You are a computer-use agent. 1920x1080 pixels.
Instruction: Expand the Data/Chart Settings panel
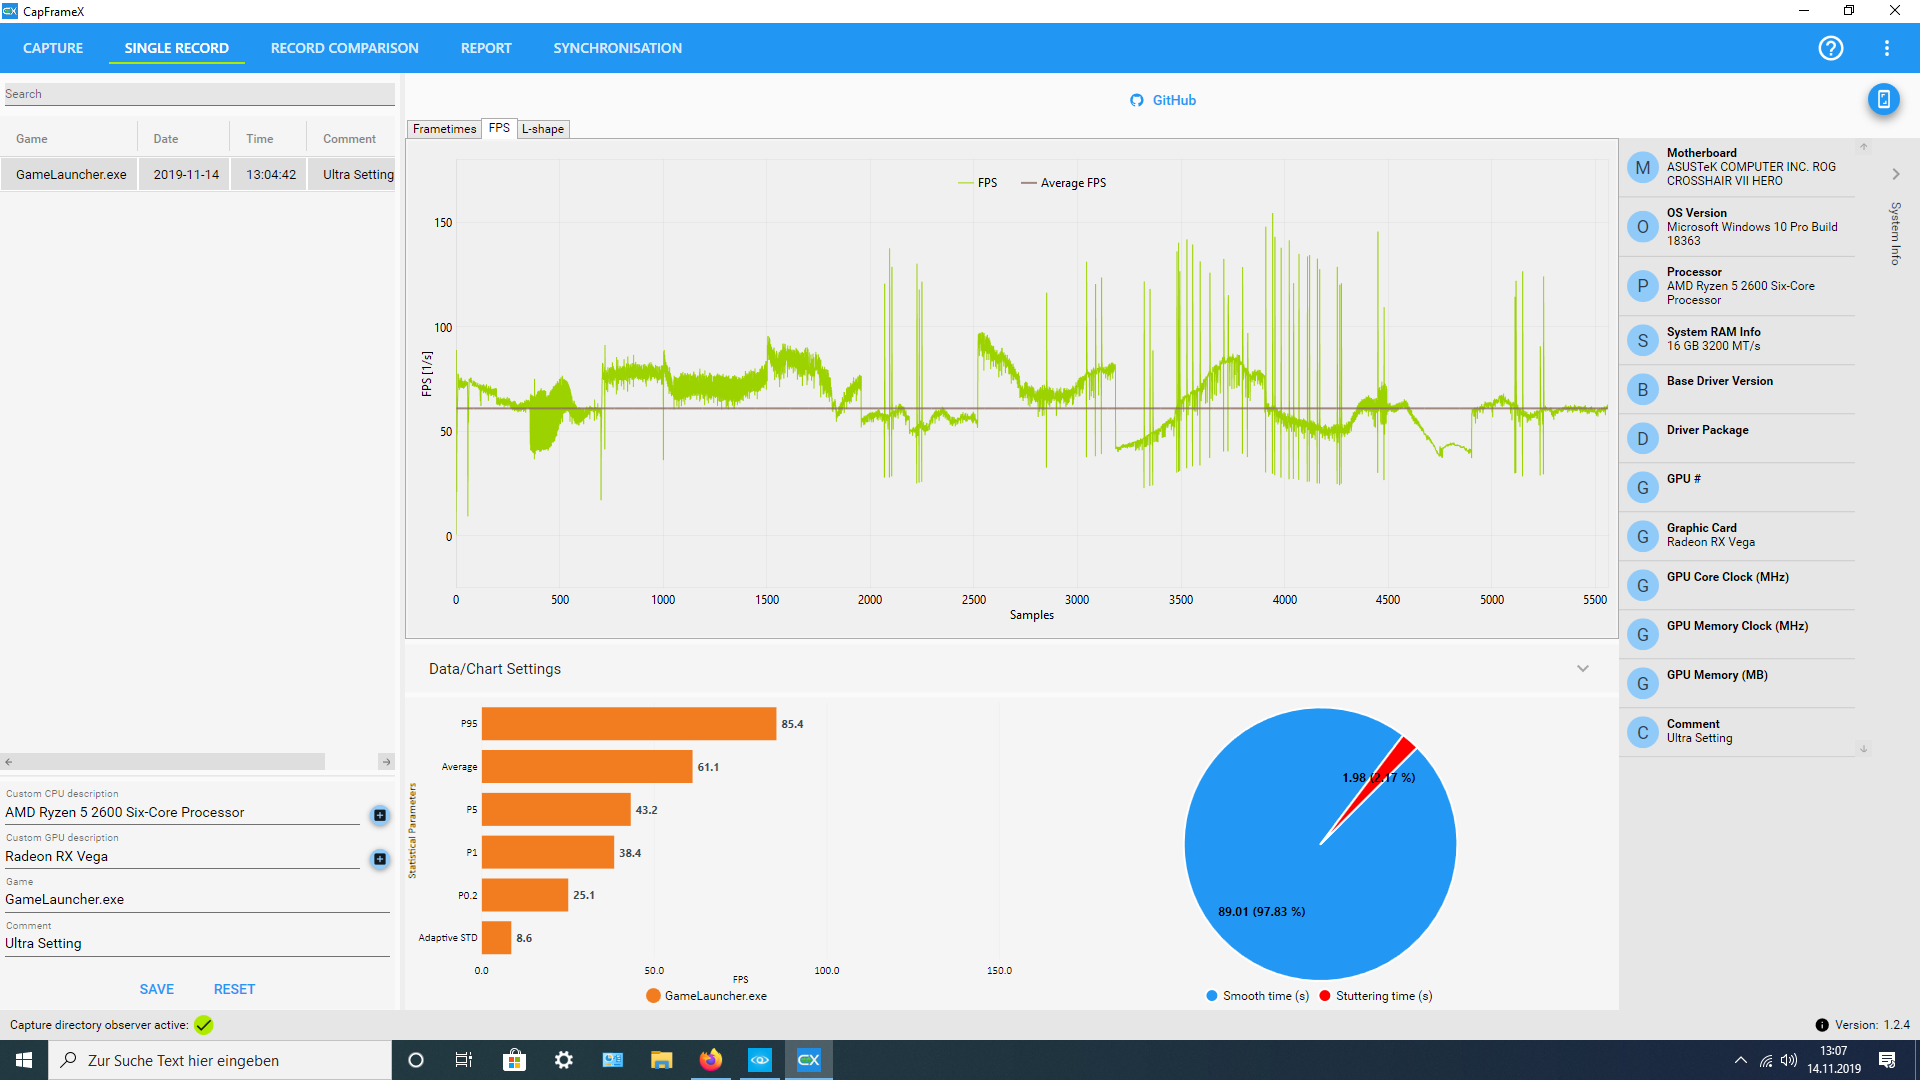coord(1583,669)
